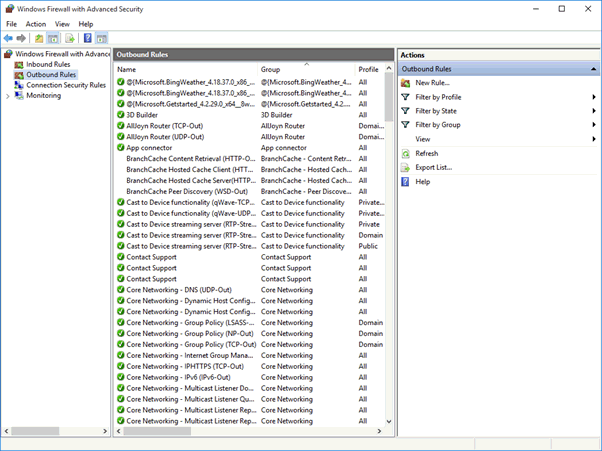Viewport: 602px width, 451px height.
Task: Open the Action menu
Action: coord(36,24)
